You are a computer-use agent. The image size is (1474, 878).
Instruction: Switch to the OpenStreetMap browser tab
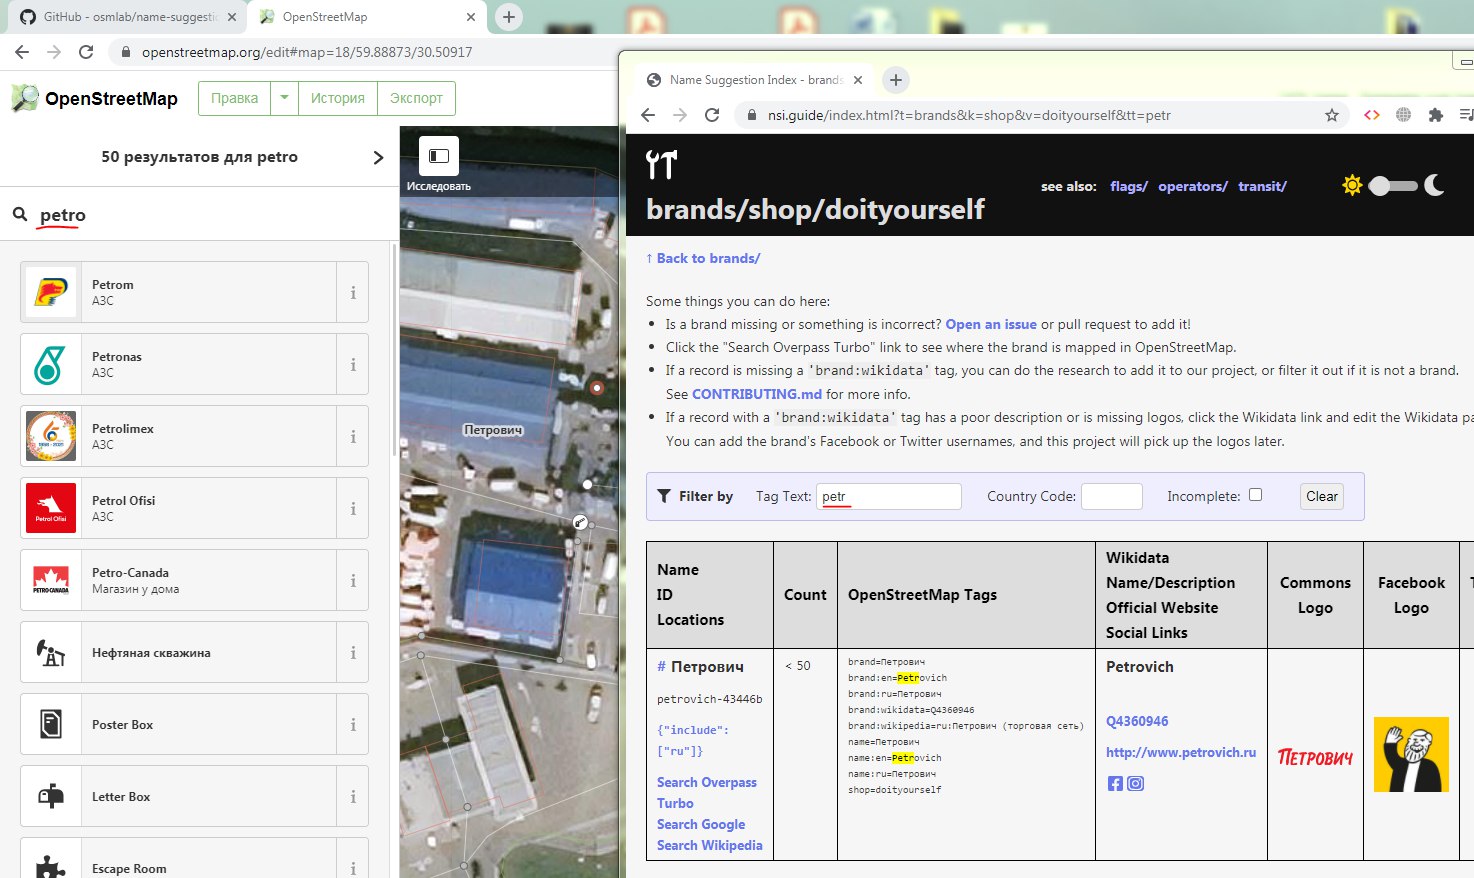(x=366, y=17)
